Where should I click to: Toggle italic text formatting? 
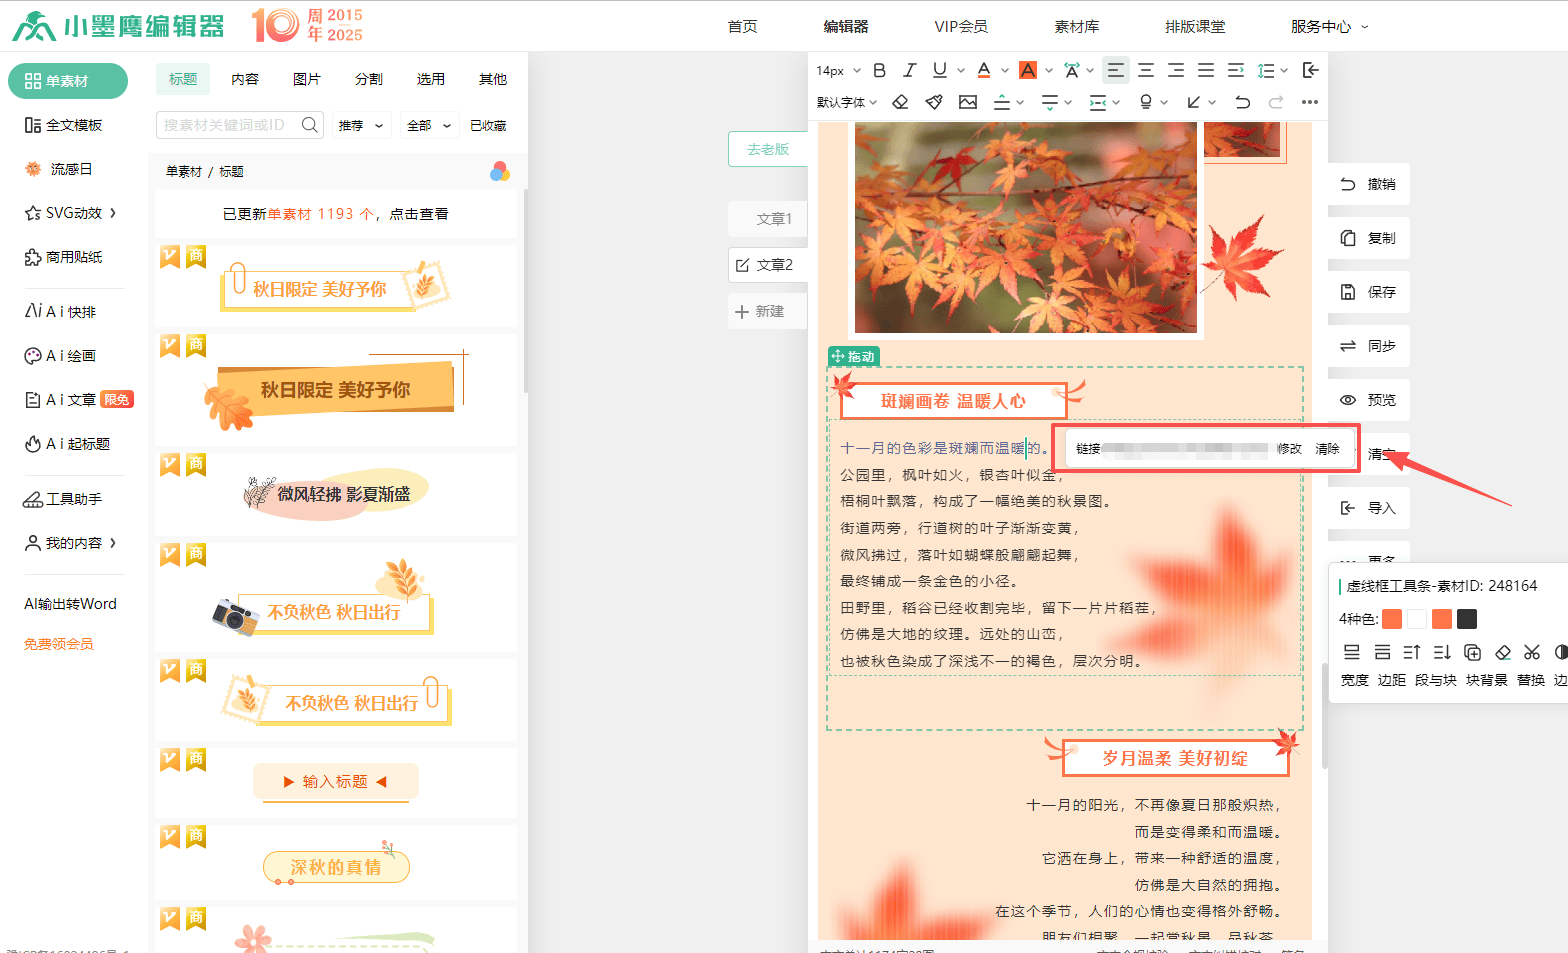pos(909,70)
